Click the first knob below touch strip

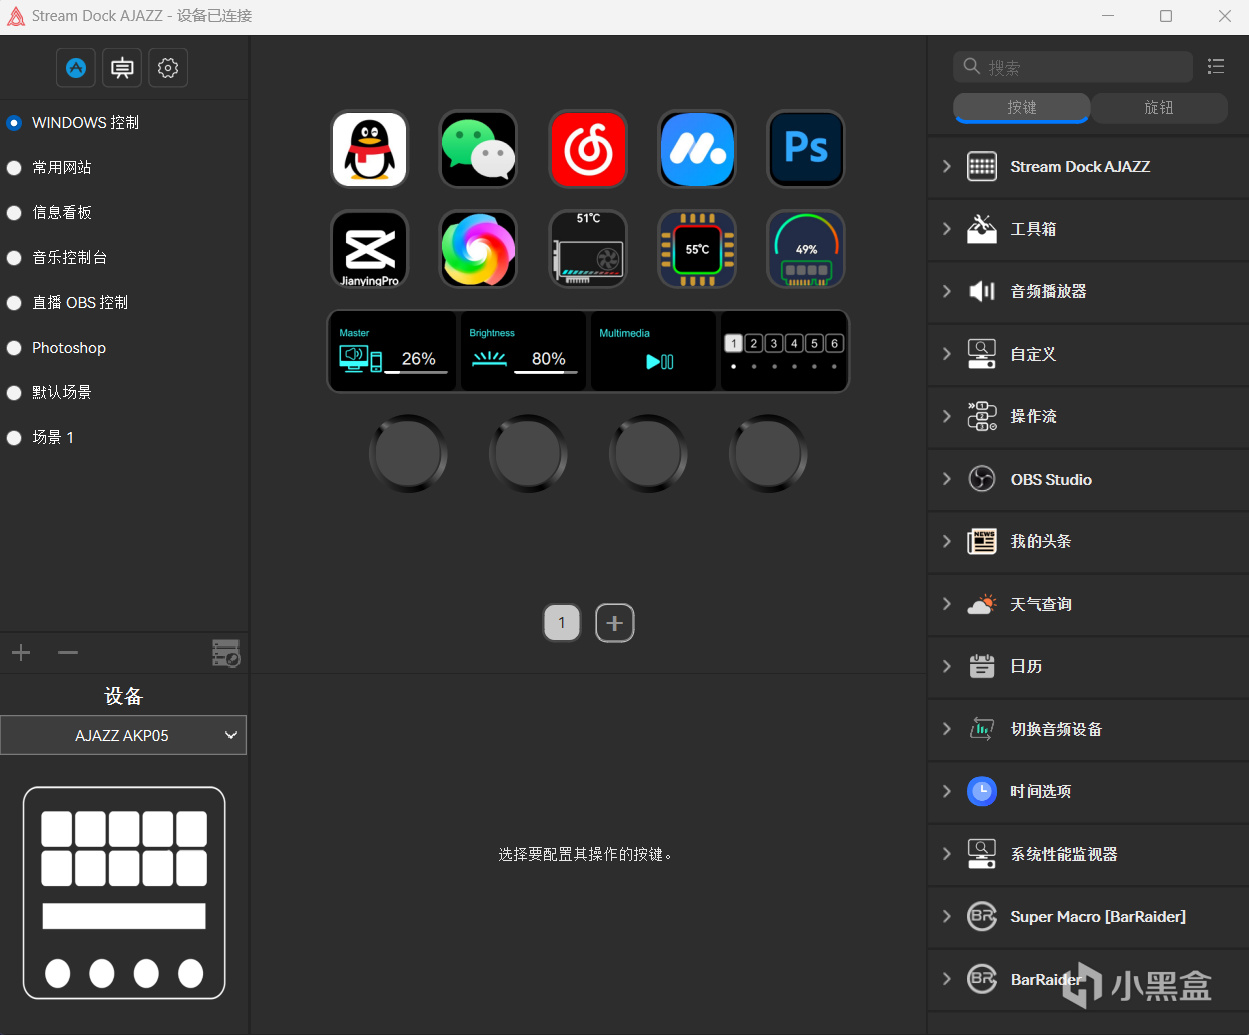tap(408, 453)
